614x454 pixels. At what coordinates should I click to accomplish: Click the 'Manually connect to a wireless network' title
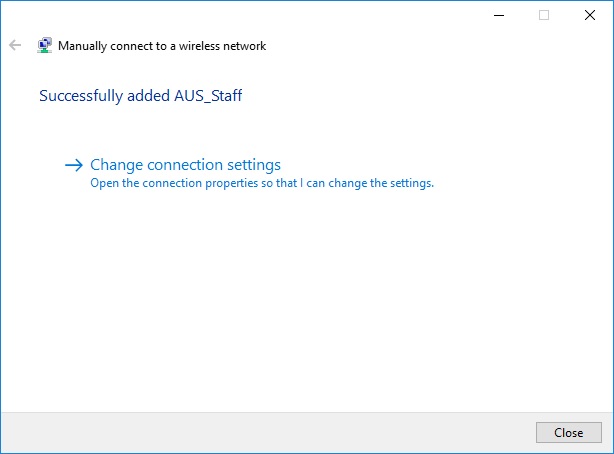coord(162,46)
